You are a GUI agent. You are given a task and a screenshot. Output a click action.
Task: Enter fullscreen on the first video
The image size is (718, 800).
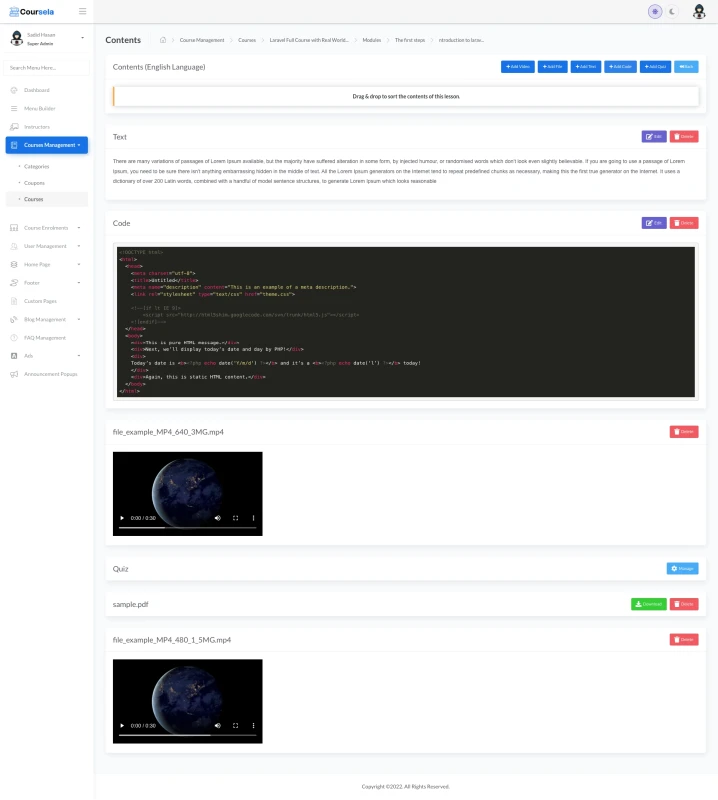(x=235, y=518)
